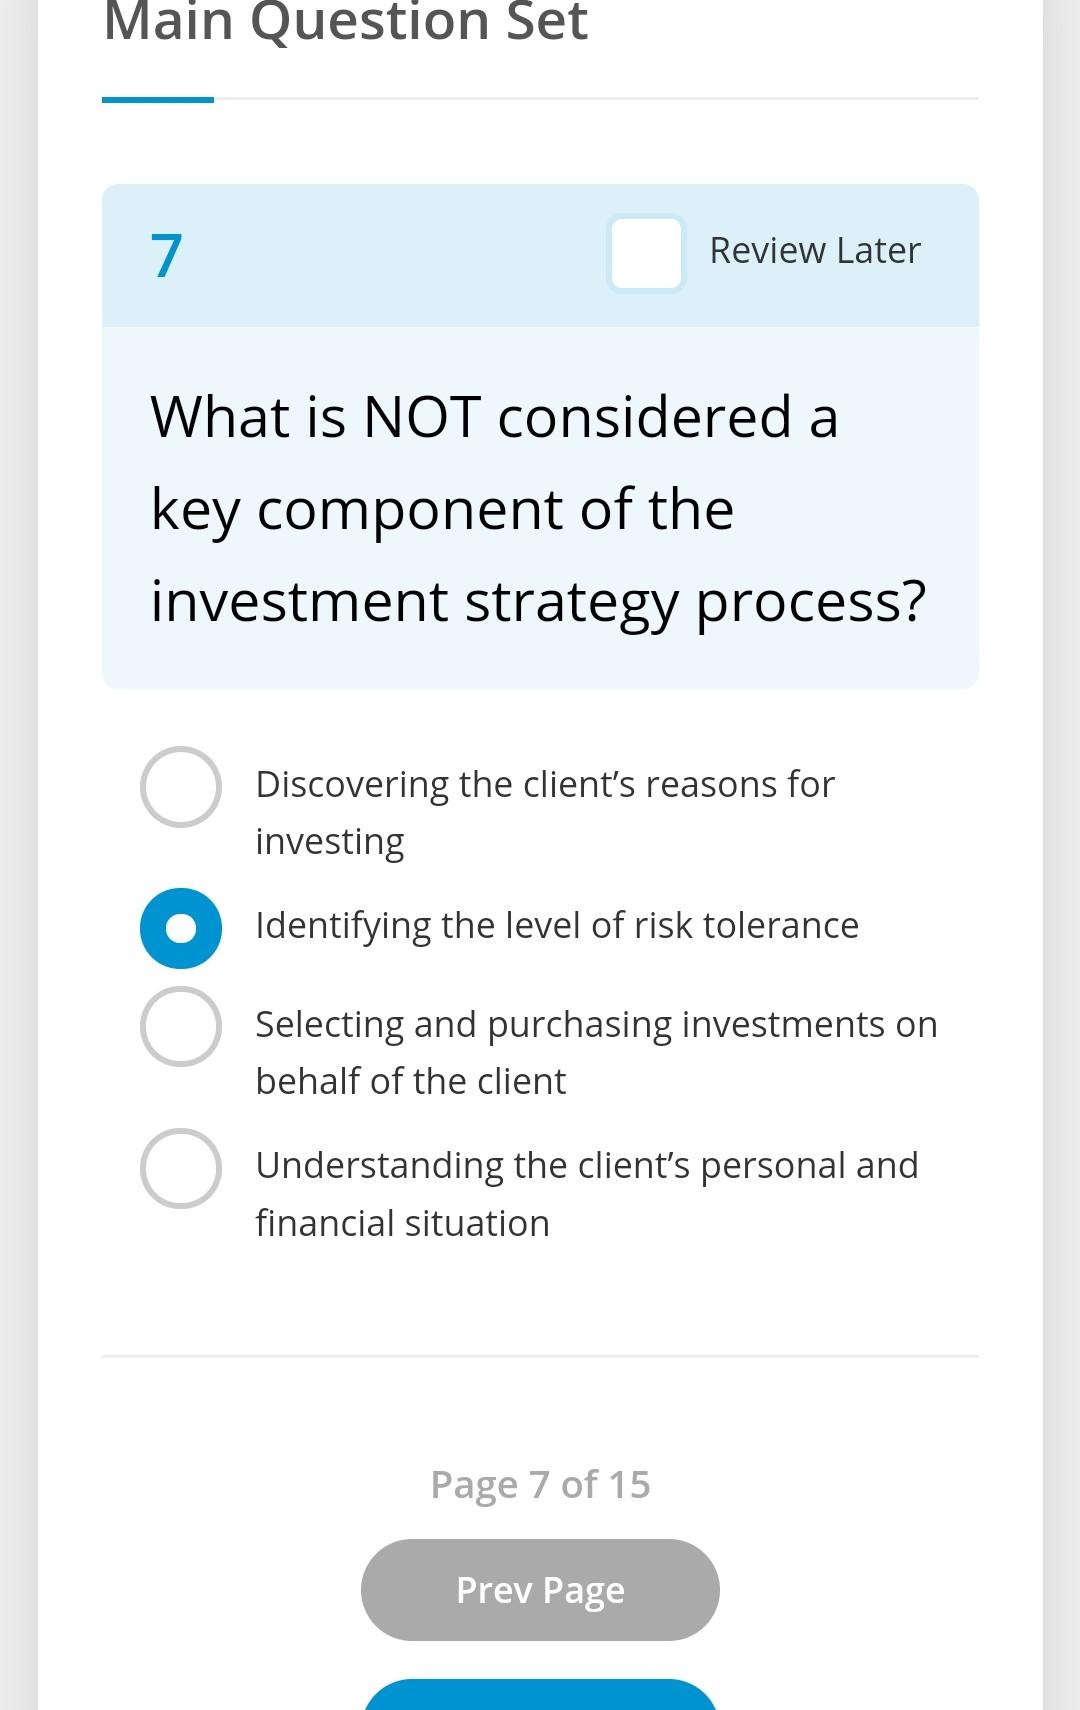Select "Discovering the client's reasons for investing"

181,787
